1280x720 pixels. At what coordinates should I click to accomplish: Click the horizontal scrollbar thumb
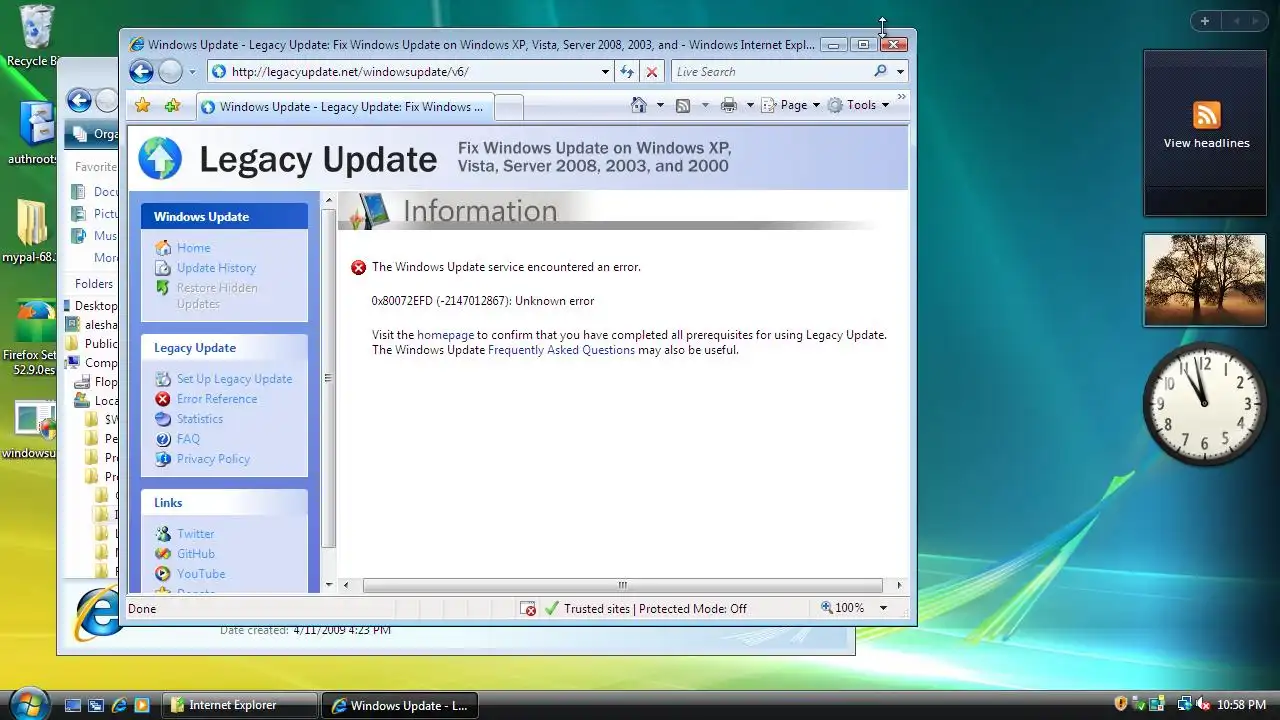point(622,585)
